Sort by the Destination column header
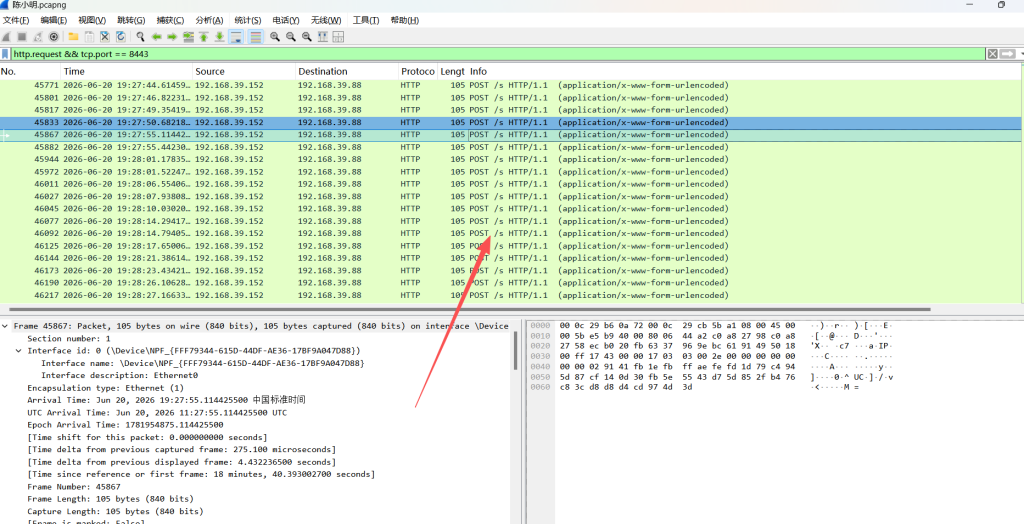Viewport: 1024px width, 524px height. coord(347,71)
